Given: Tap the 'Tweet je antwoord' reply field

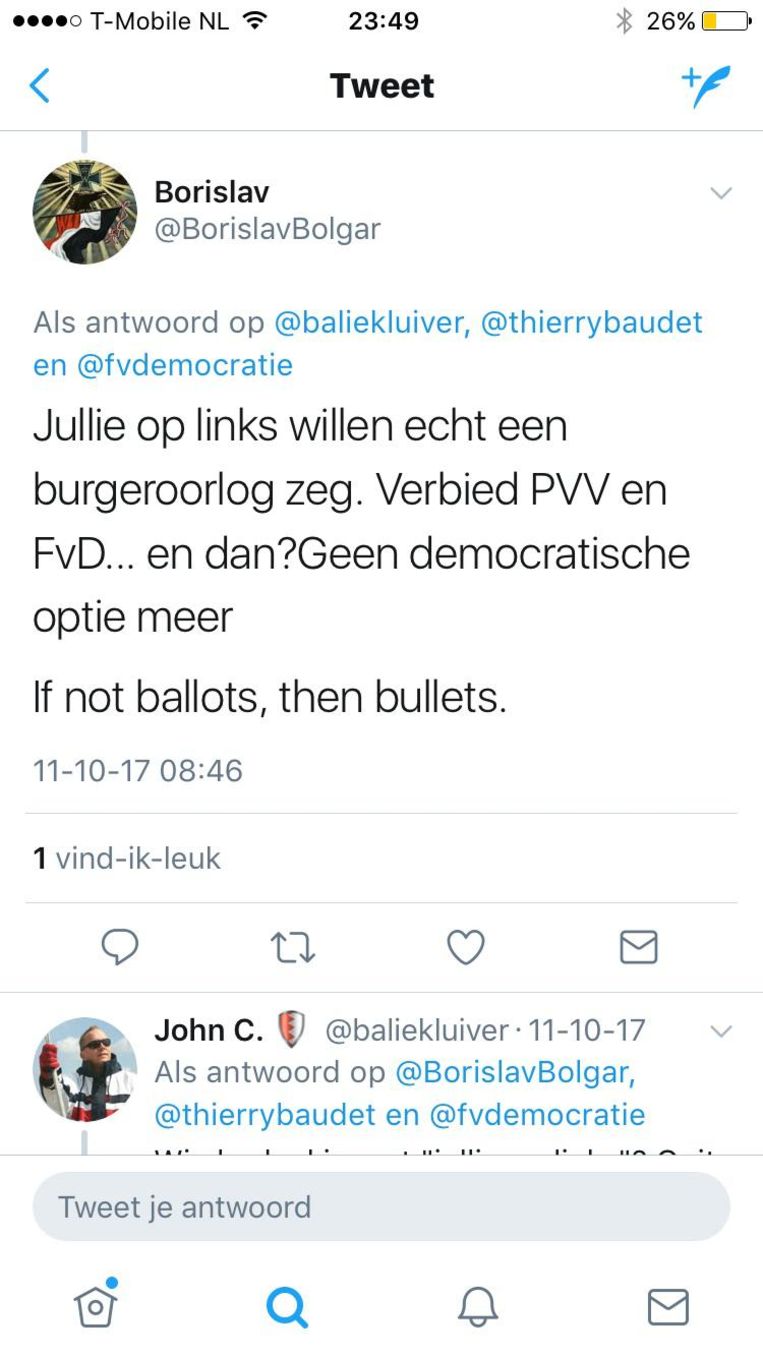Looking at the screenshot, I should pos(381,1207).
